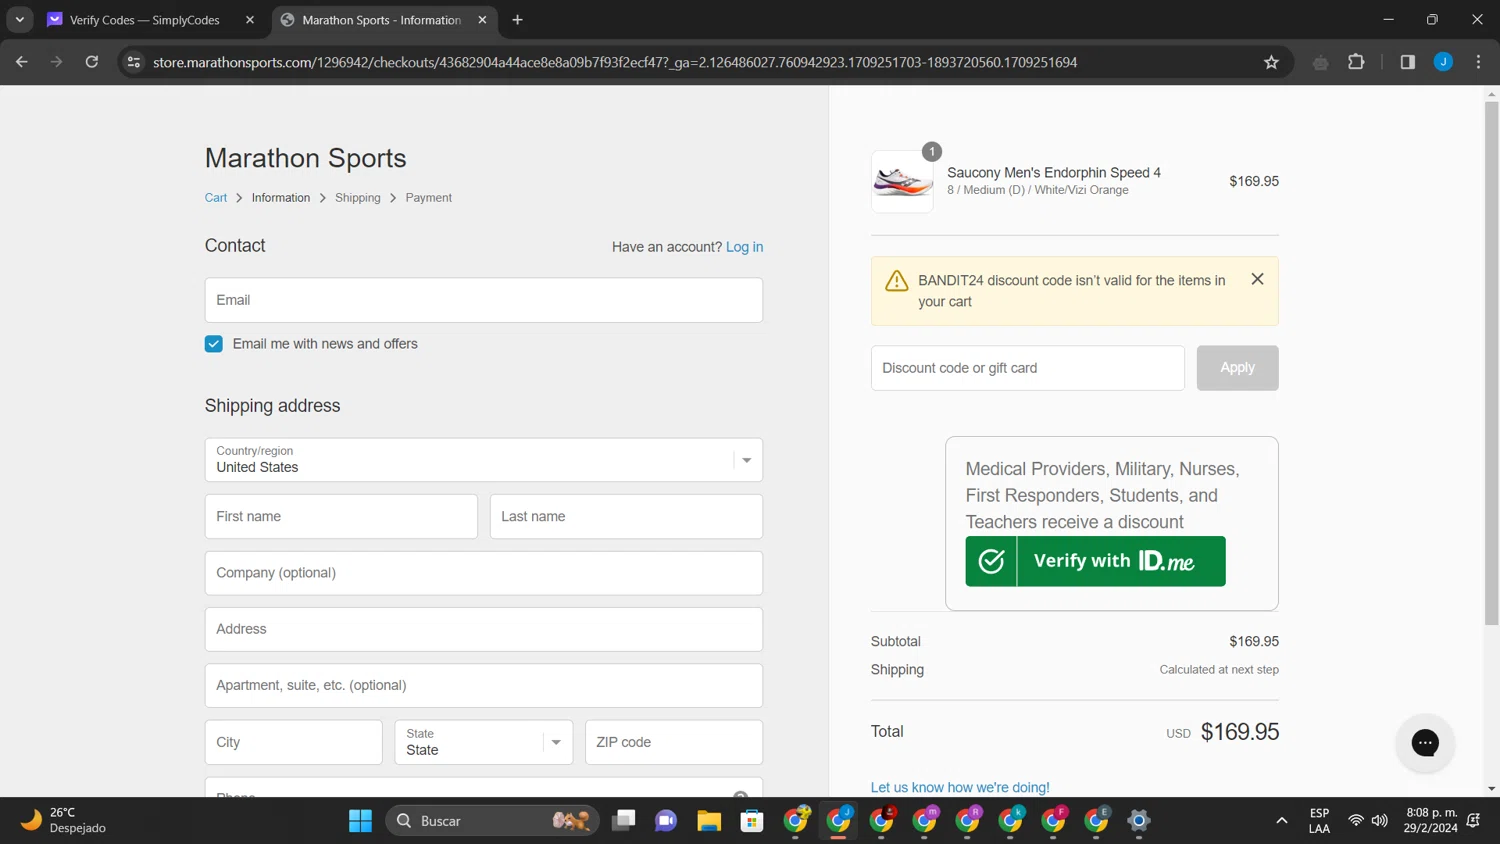Screen dimensions: 1500x844
Task: Open a new browser tab
Action: [517, 20]
